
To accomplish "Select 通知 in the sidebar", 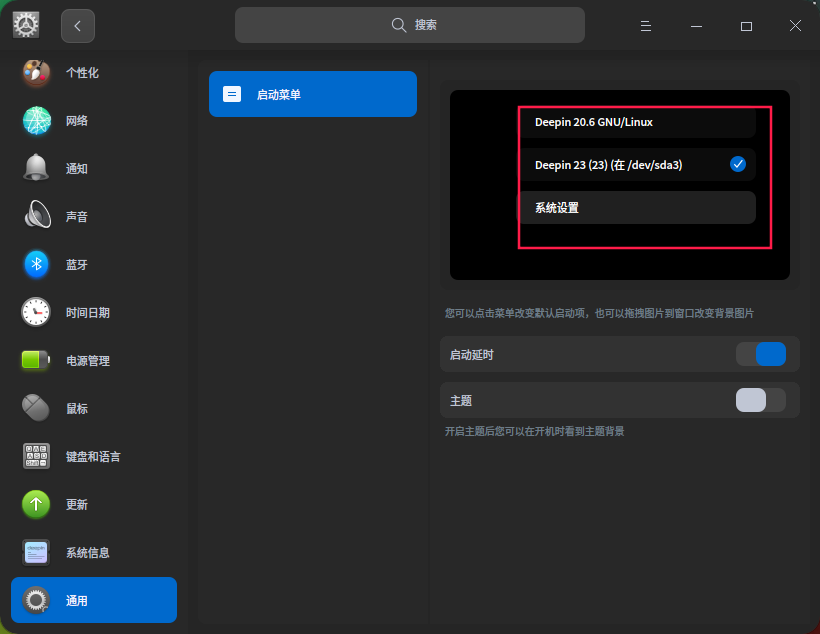I will pos(94,168).
